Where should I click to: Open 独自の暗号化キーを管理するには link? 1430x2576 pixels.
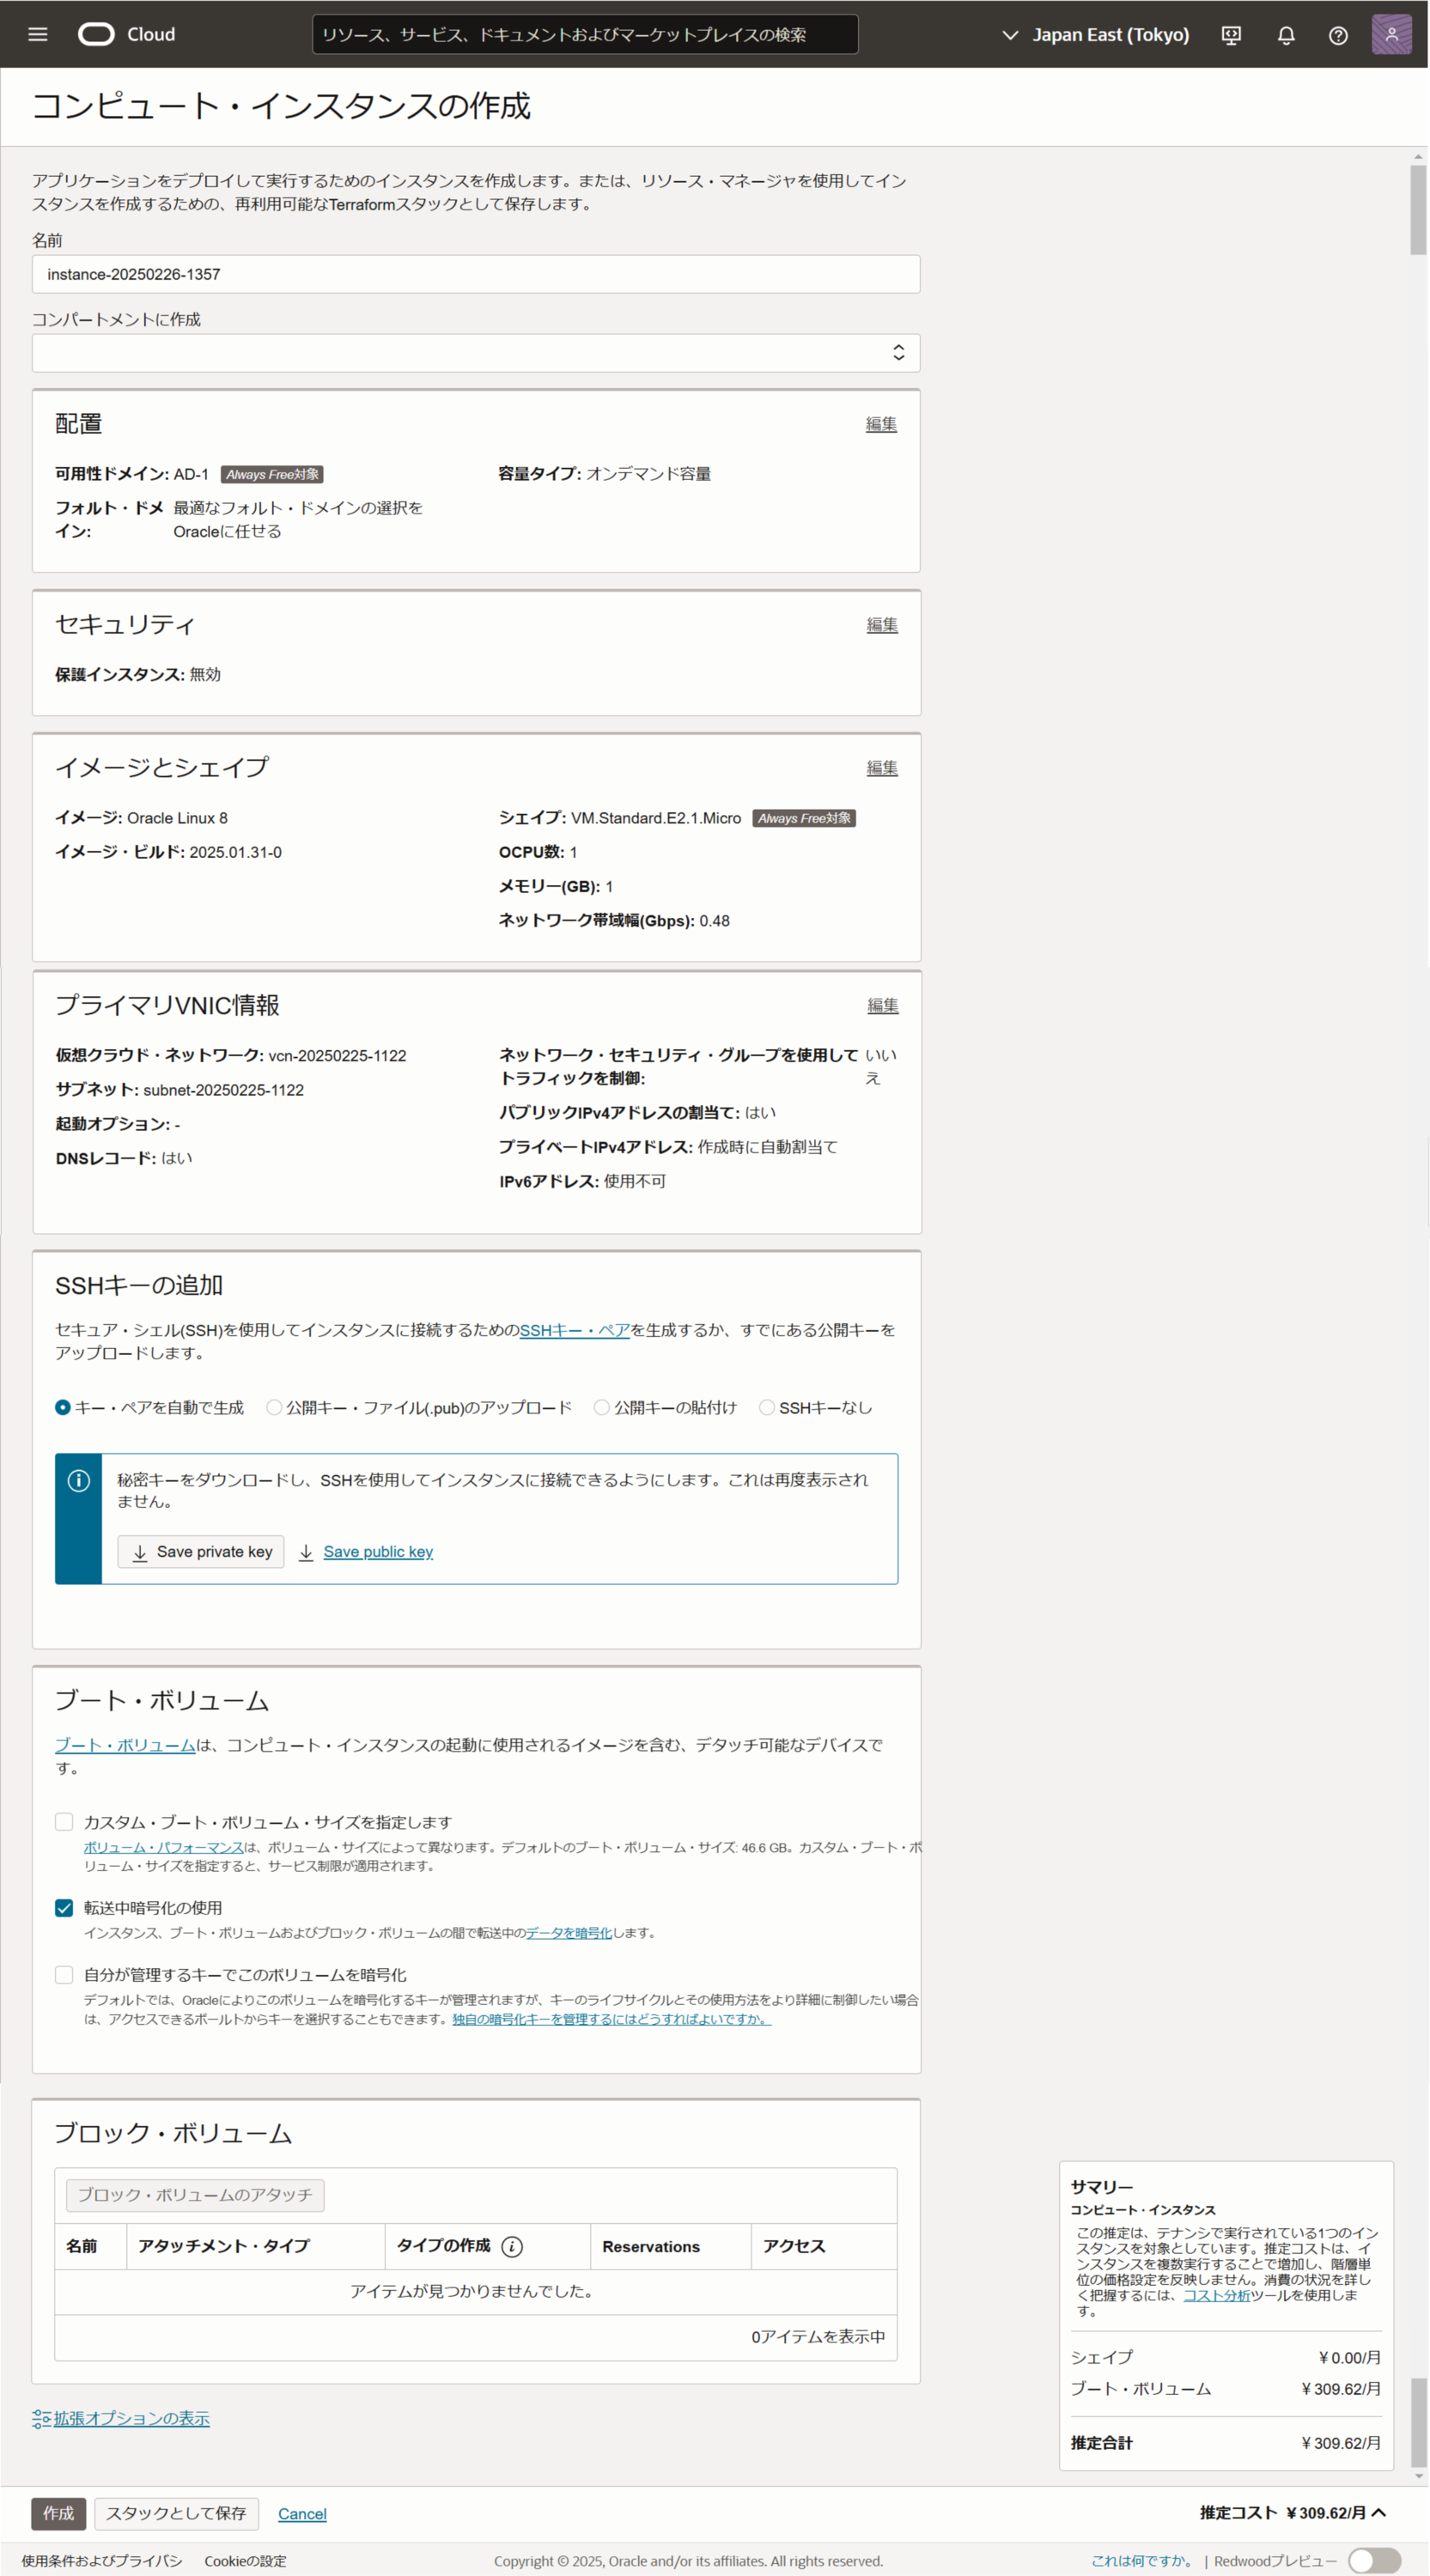point(611,2018)
